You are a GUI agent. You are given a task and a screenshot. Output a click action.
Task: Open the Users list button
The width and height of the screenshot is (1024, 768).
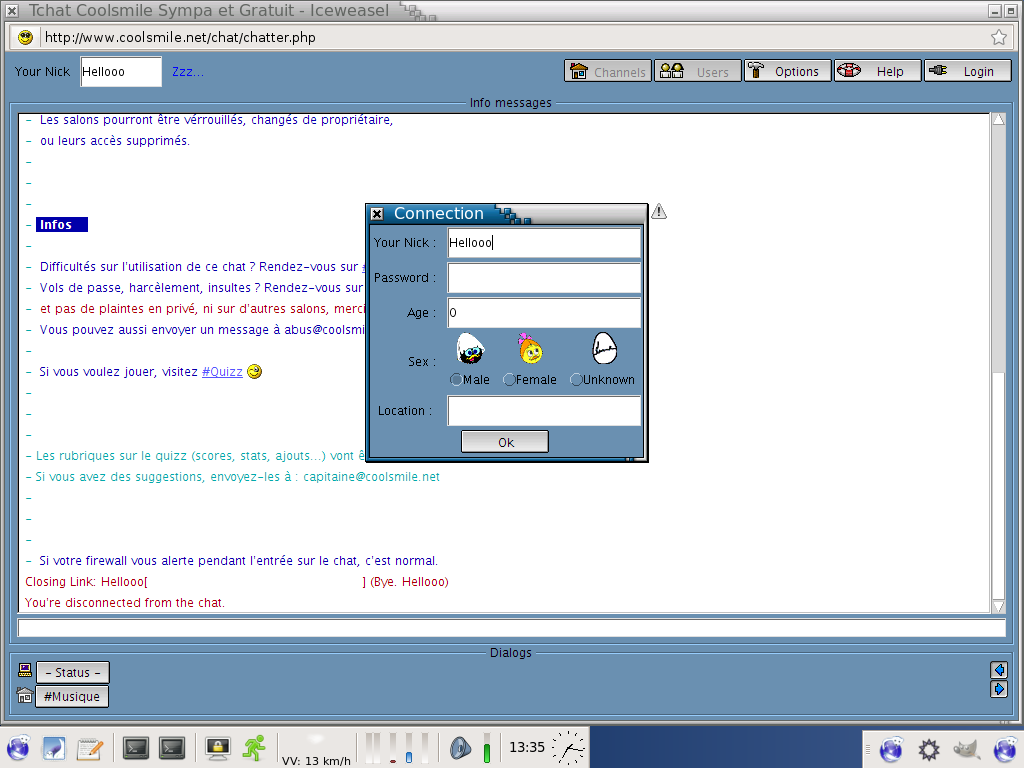point(697,71)
